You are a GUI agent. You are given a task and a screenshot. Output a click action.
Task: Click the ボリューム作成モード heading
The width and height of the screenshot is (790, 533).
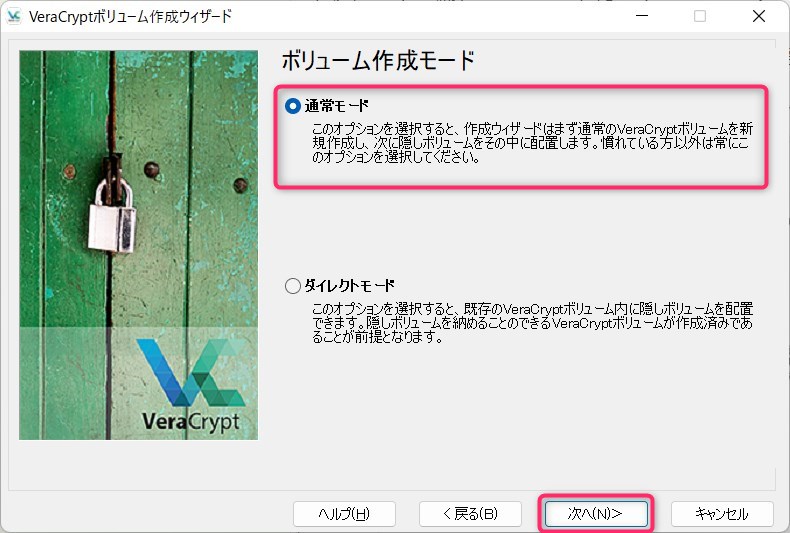[378, 60]
